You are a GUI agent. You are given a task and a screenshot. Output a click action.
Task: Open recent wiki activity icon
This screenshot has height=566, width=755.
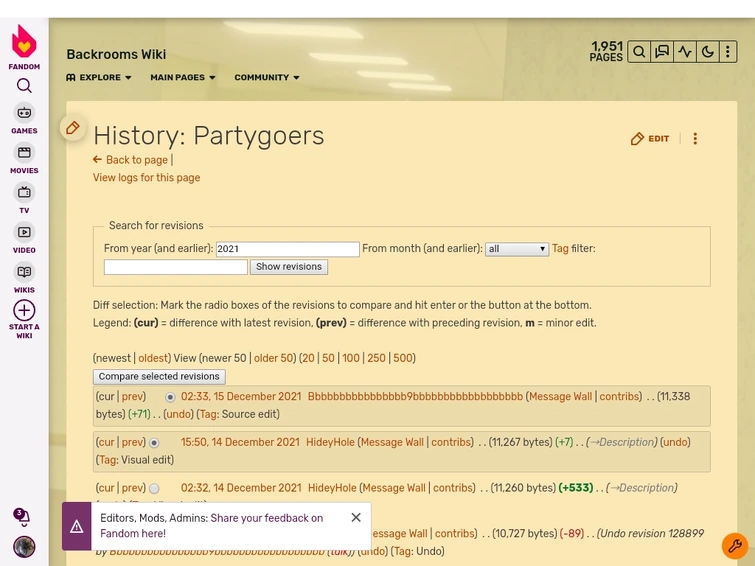pos(685,52)
